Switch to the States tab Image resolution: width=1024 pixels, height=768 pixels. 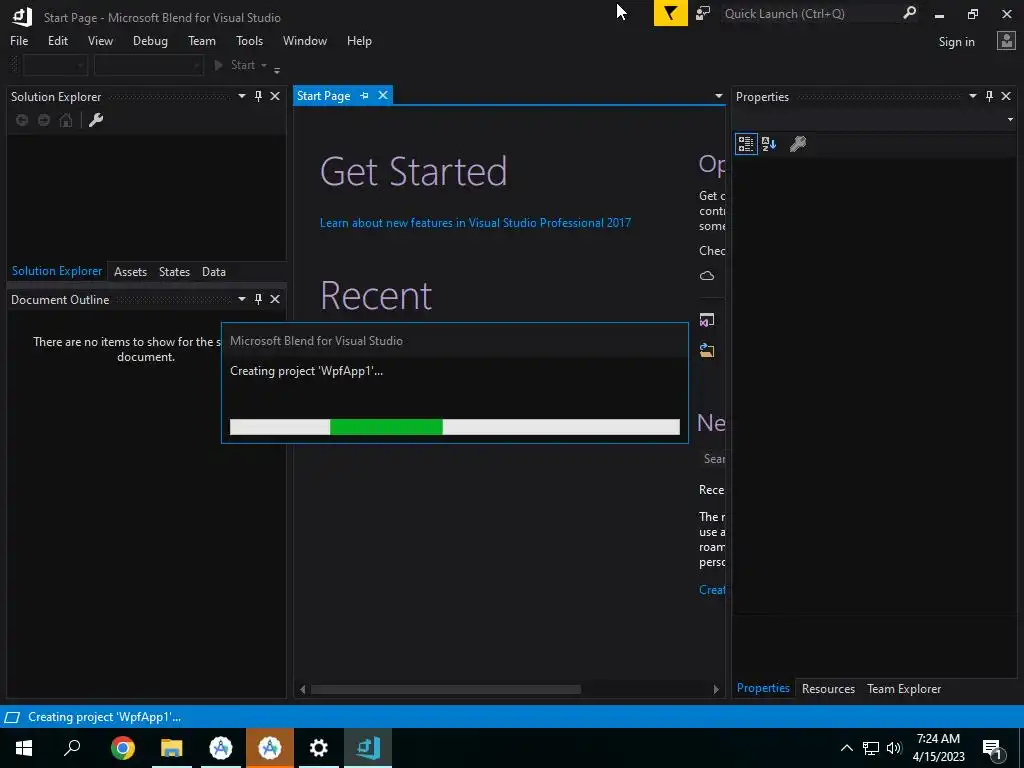pyautogui.click(x=174, y=272)
